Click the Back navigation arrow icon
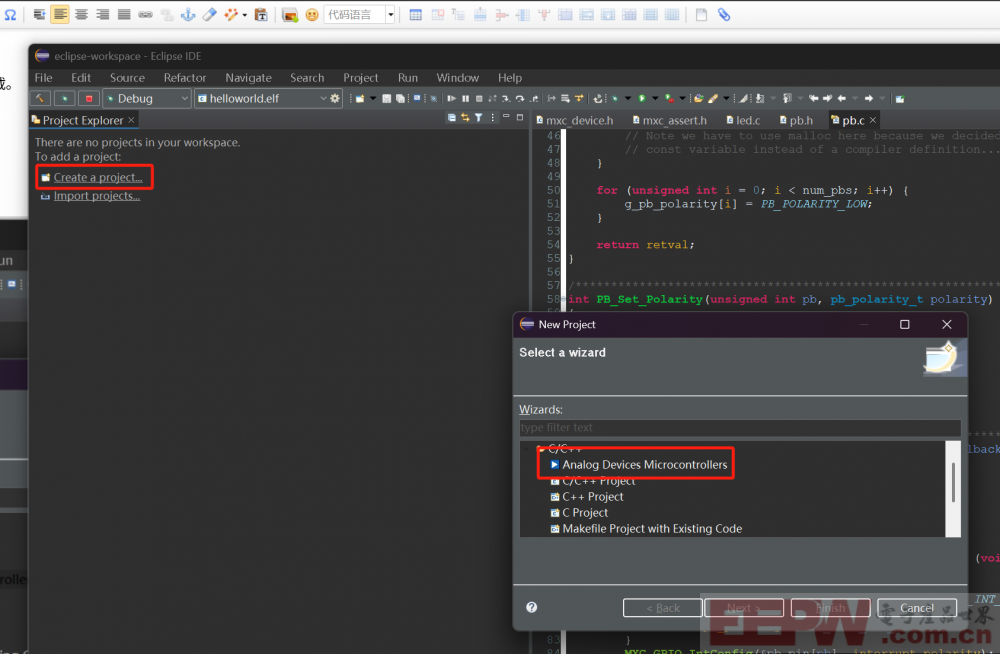Screen dimensions: 1000x654 841,98
